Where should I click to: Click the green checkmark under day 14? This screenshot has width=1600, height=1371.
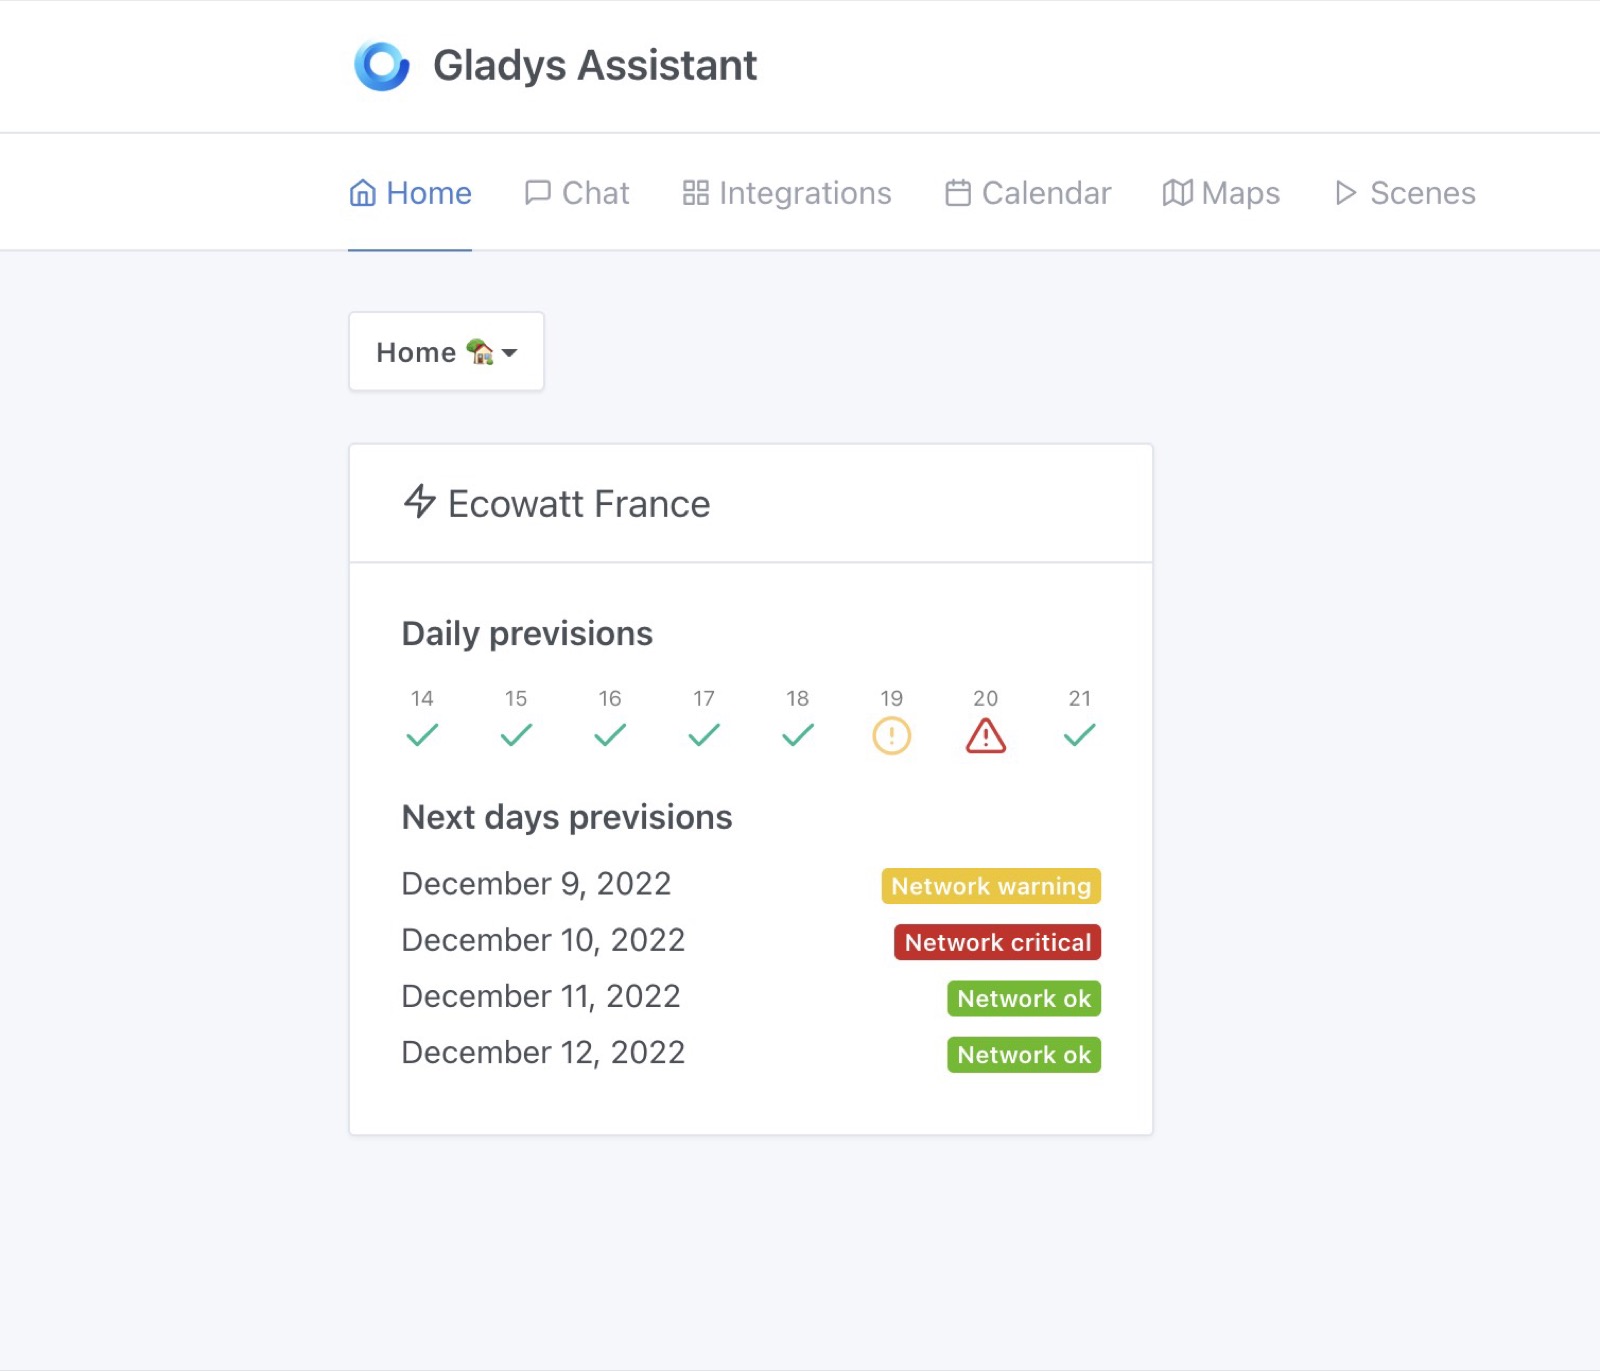[422, 736]
